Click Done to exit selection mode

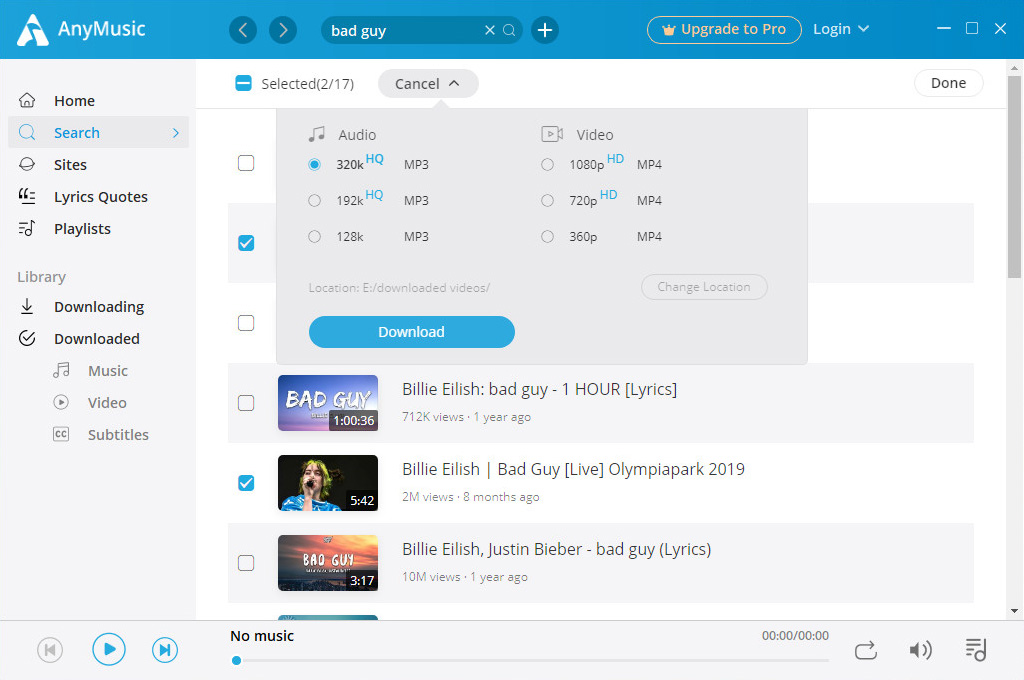[x=948, y=83]
